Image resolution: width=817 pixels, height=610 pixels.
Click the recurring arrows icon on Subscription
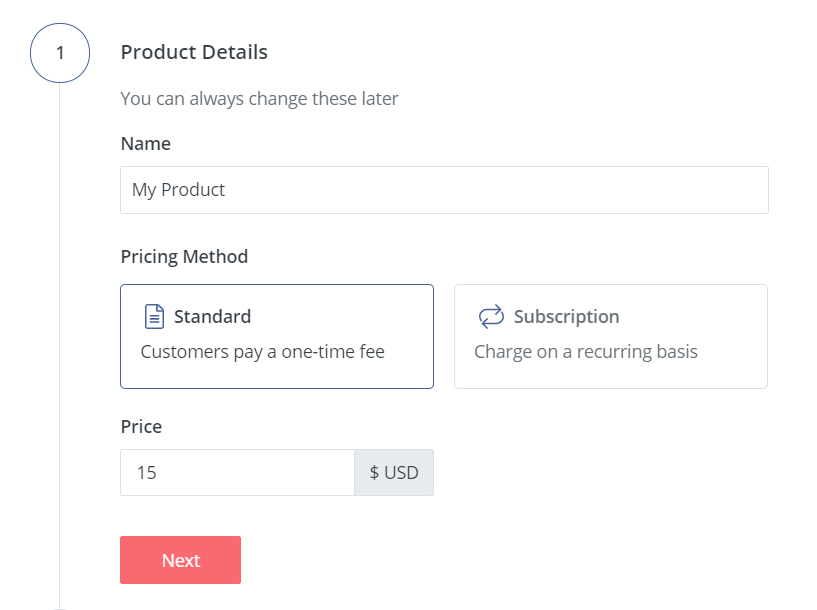pyautogui.click(x=491, y=317)
